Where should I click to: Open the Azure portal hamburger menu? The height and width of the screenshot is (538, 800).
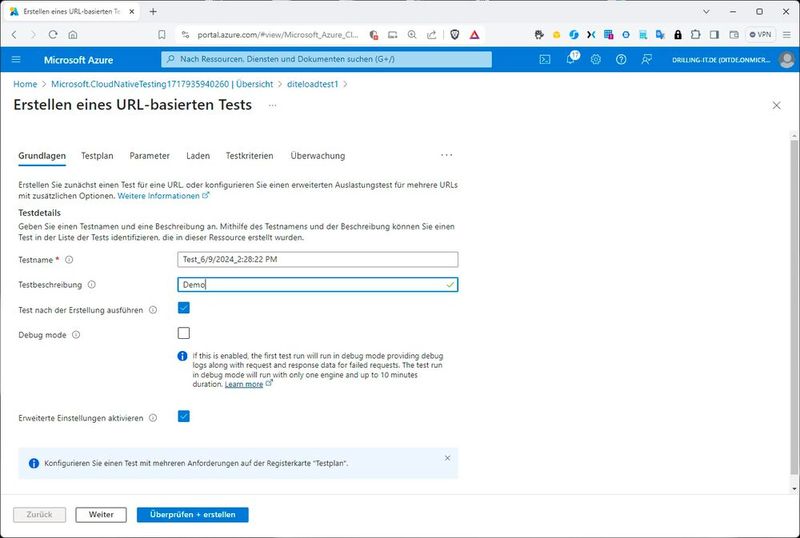pyautogui.click(x=16, y=60)
